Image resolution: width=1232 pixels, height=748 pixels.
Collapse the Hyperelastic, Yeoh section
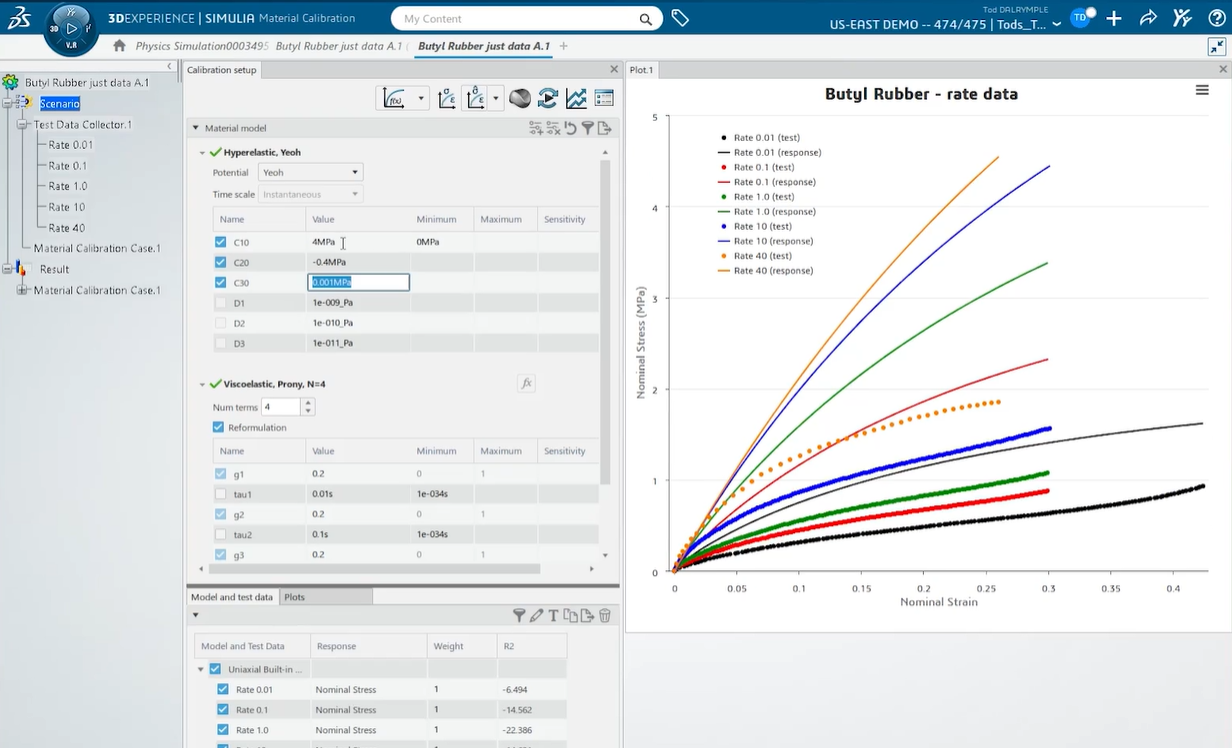[203, 152]
